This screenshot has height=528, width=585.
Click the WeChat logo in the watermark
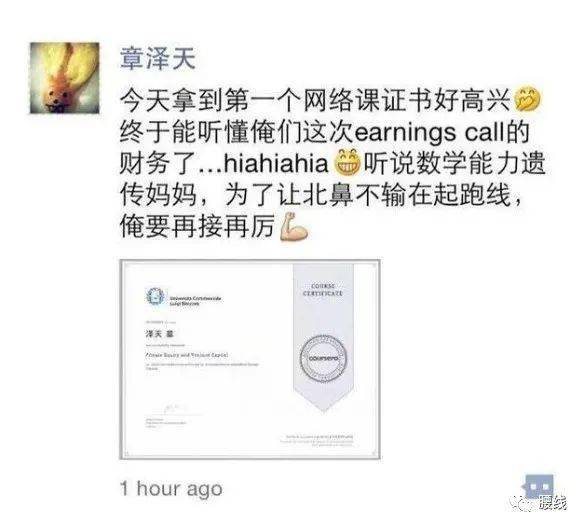[x=523, y=503]
